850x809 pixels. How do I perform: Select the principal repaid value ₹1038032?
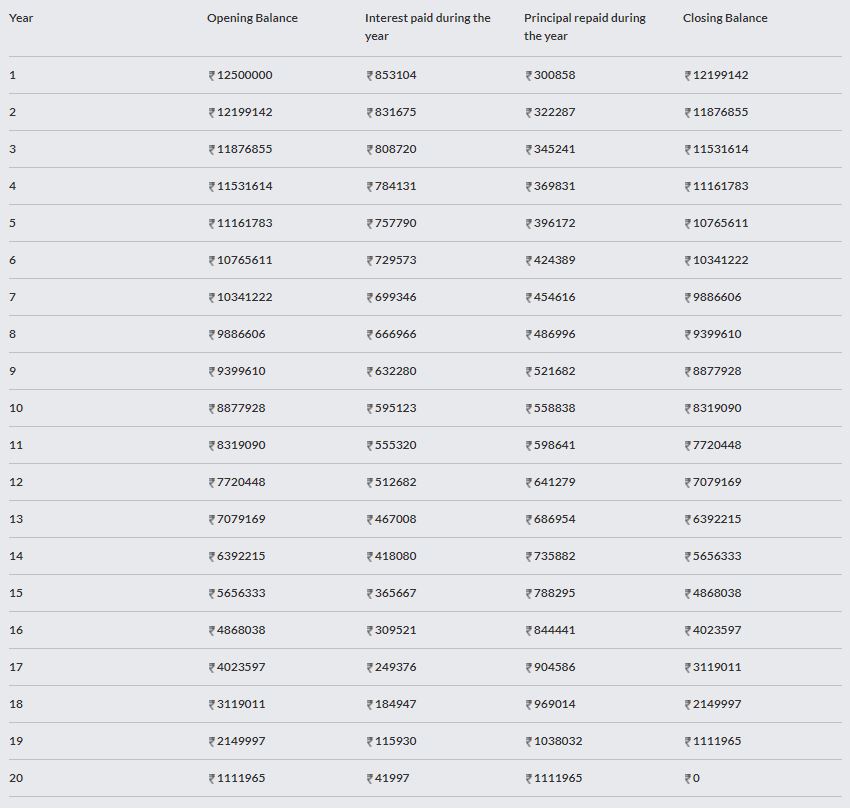(x=554, y=741)
